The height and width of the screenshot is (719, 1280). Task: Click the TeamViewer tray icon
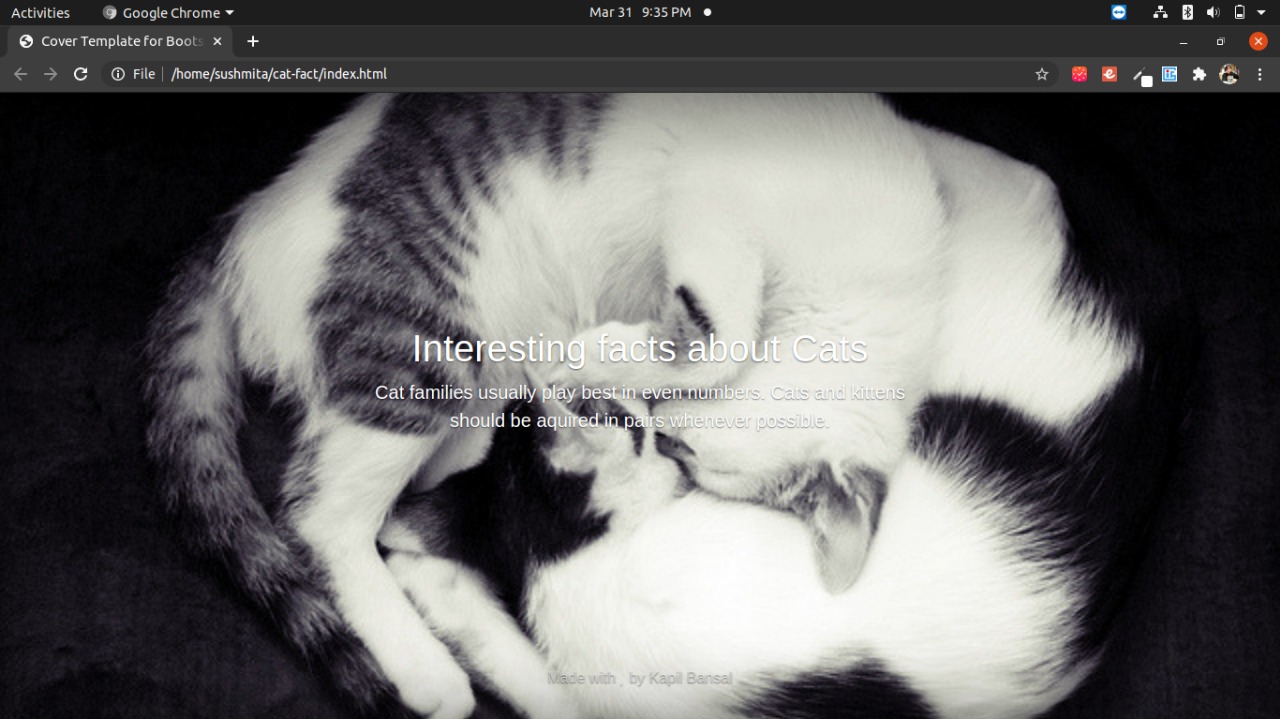click(1118, 12)
